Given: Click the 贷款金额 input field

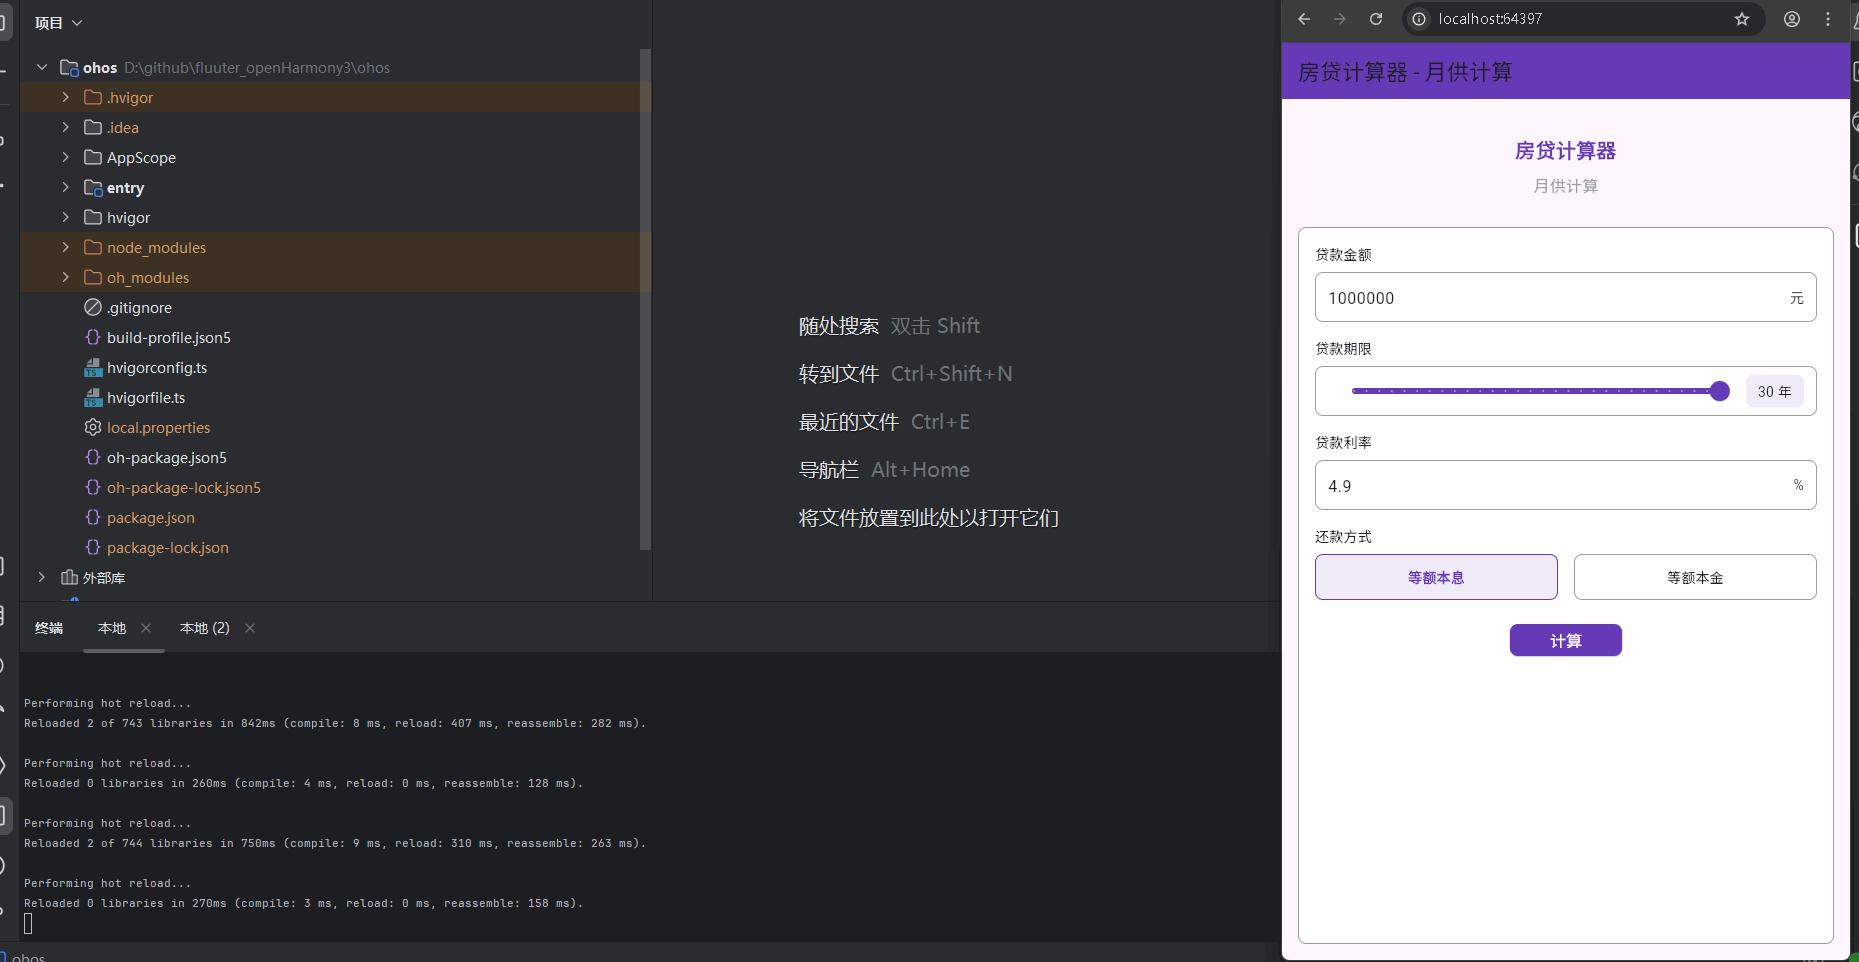Looking at the screenshot, I should click(1565, 297).
